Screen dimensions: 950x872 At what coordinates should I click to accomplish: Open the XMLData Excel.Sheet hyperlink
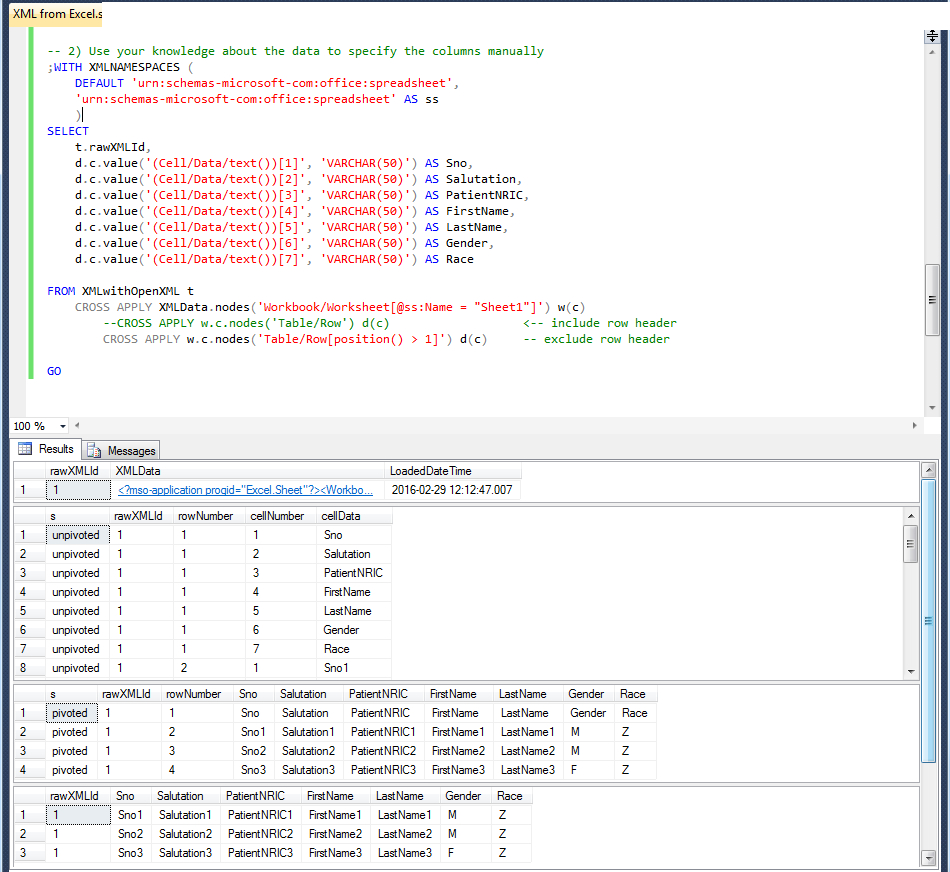point(245,490)
